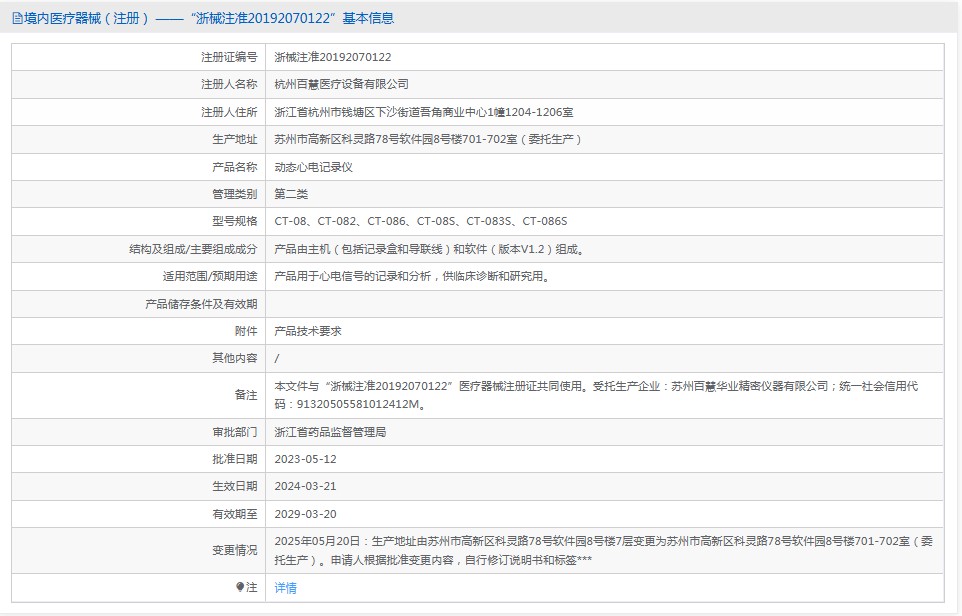The image size is (962, 616).
Task: Click approval department 浙江省药品监督管理局
Action: point(330,432)
